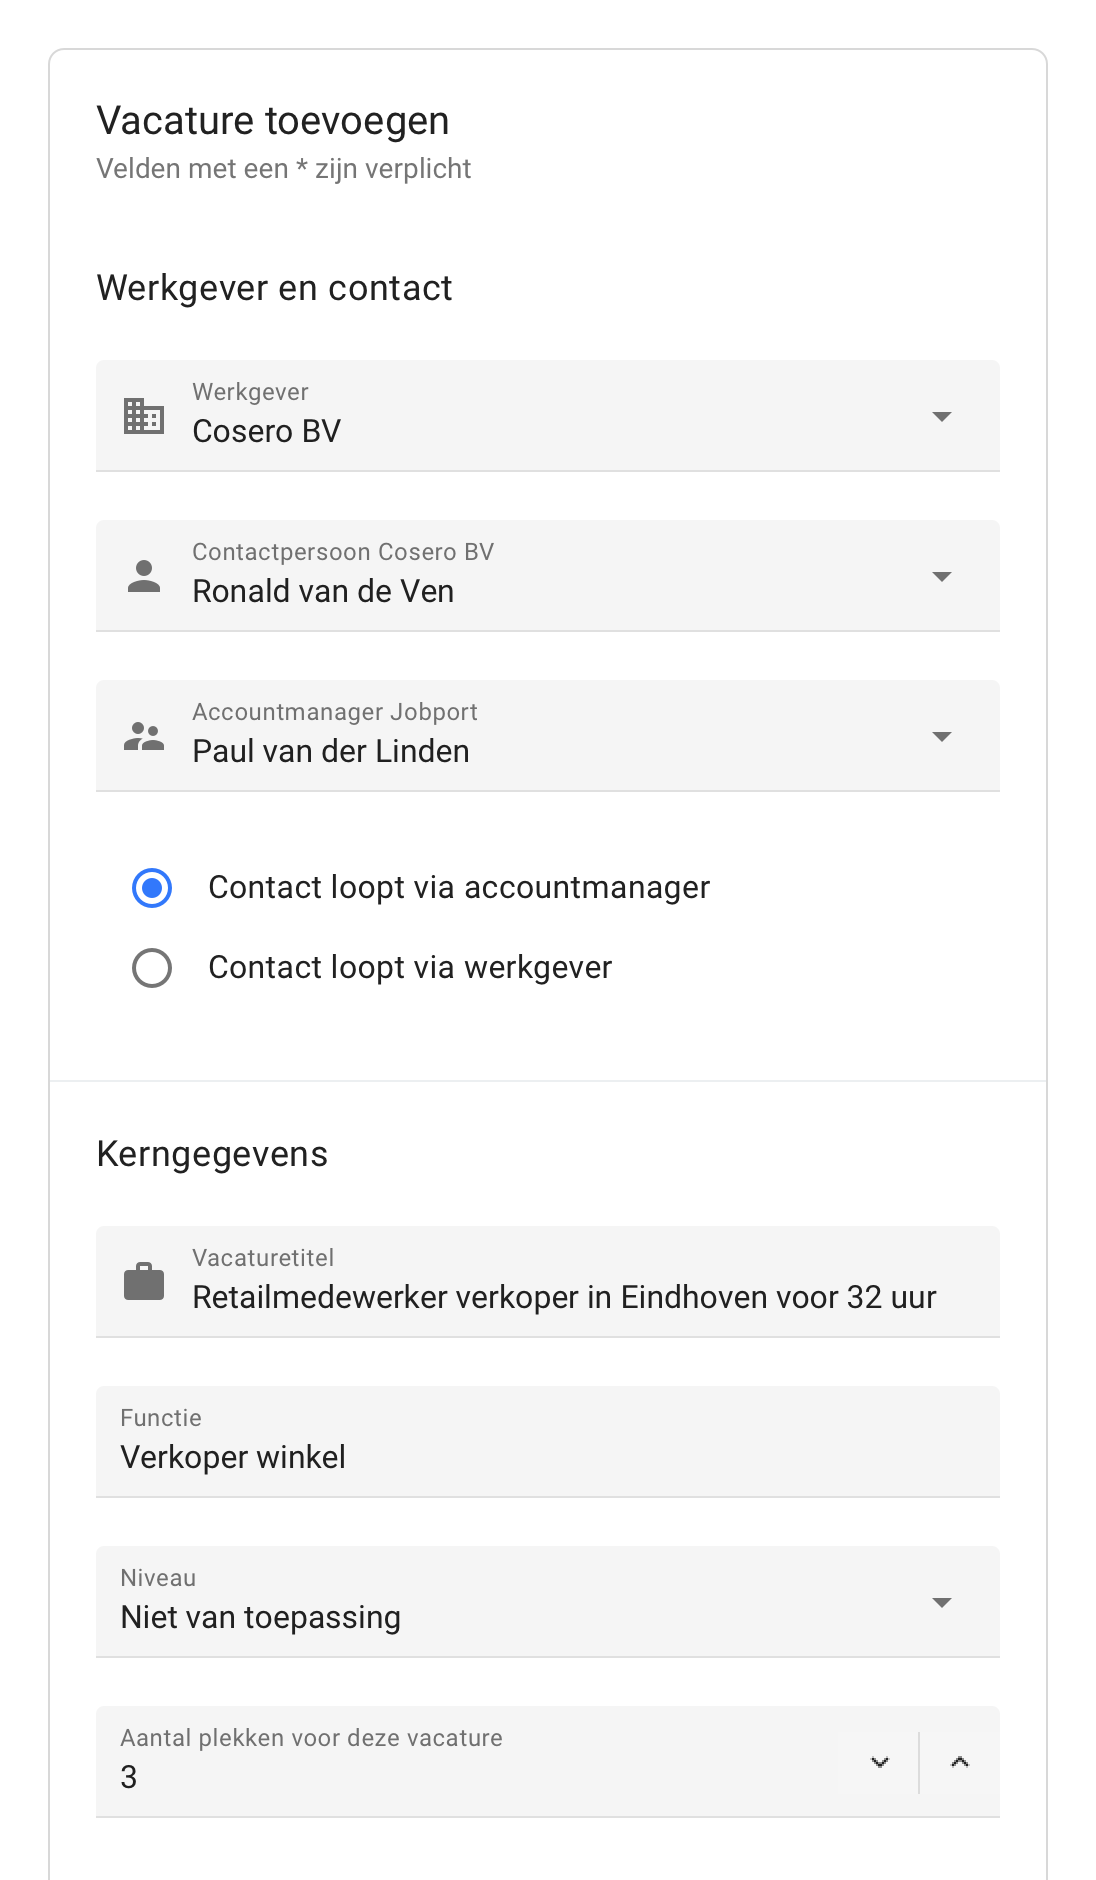Click the people icon beside Accountmanager Jobport
The width and height of the screenshot is (1096, 1880).
tap(144, 736)
